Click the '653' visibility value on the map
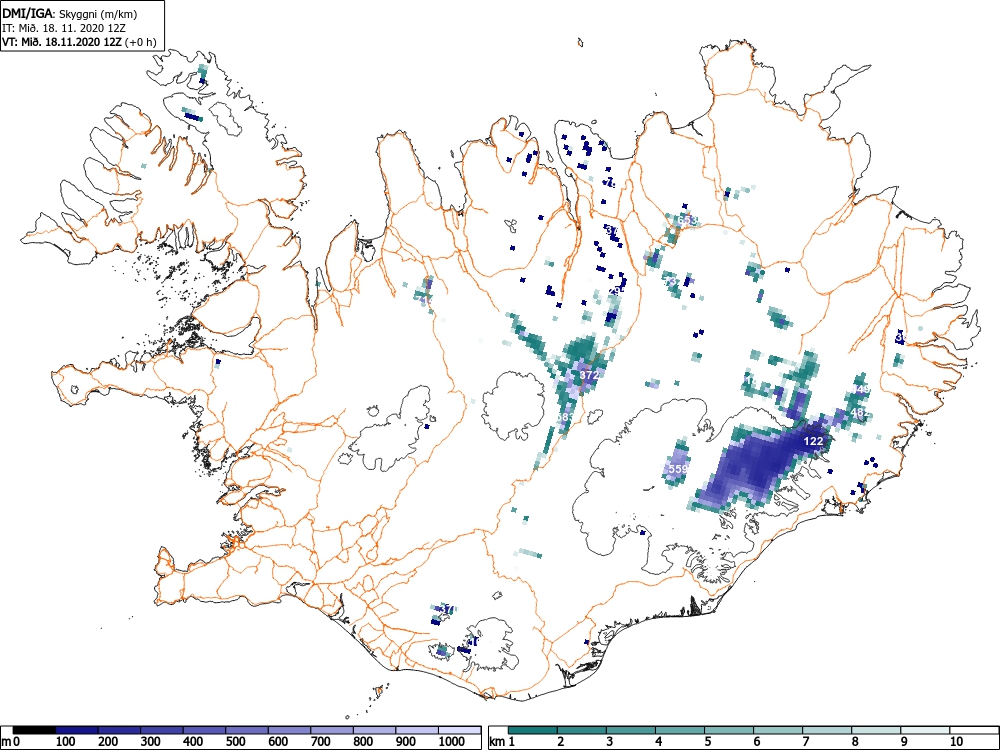 pyautogui.click(x=688, y=221)
